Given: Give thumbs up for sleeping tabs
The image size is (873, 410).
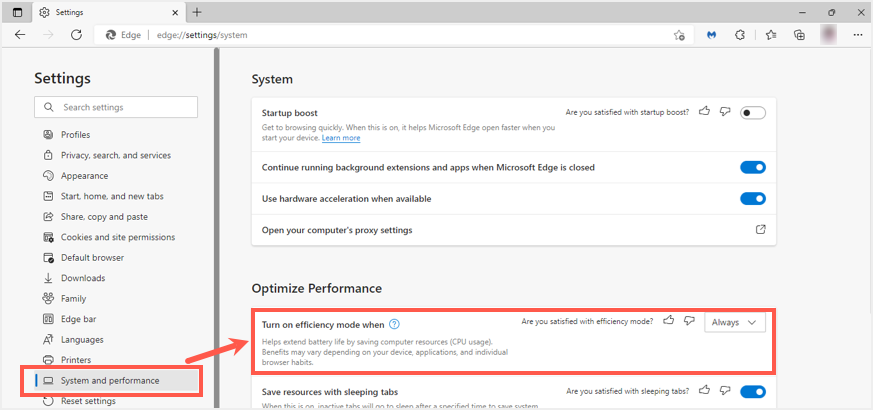Looking at the screenshot, I should 704,390.
